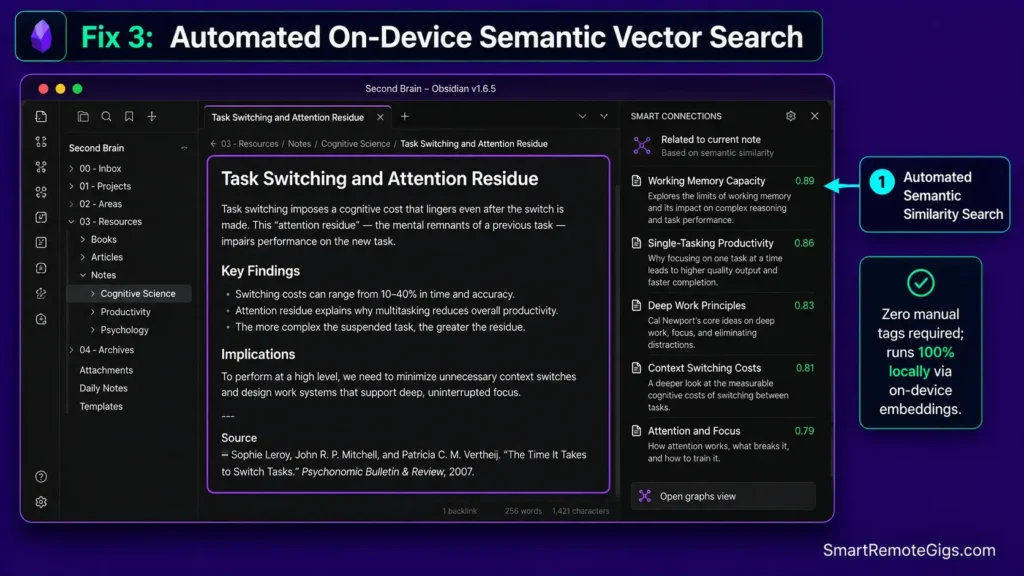Image resolution: width=1024 pixels, height=576 pixels.
Task: Click the Open graphs view button
Action: coord(724,496)
